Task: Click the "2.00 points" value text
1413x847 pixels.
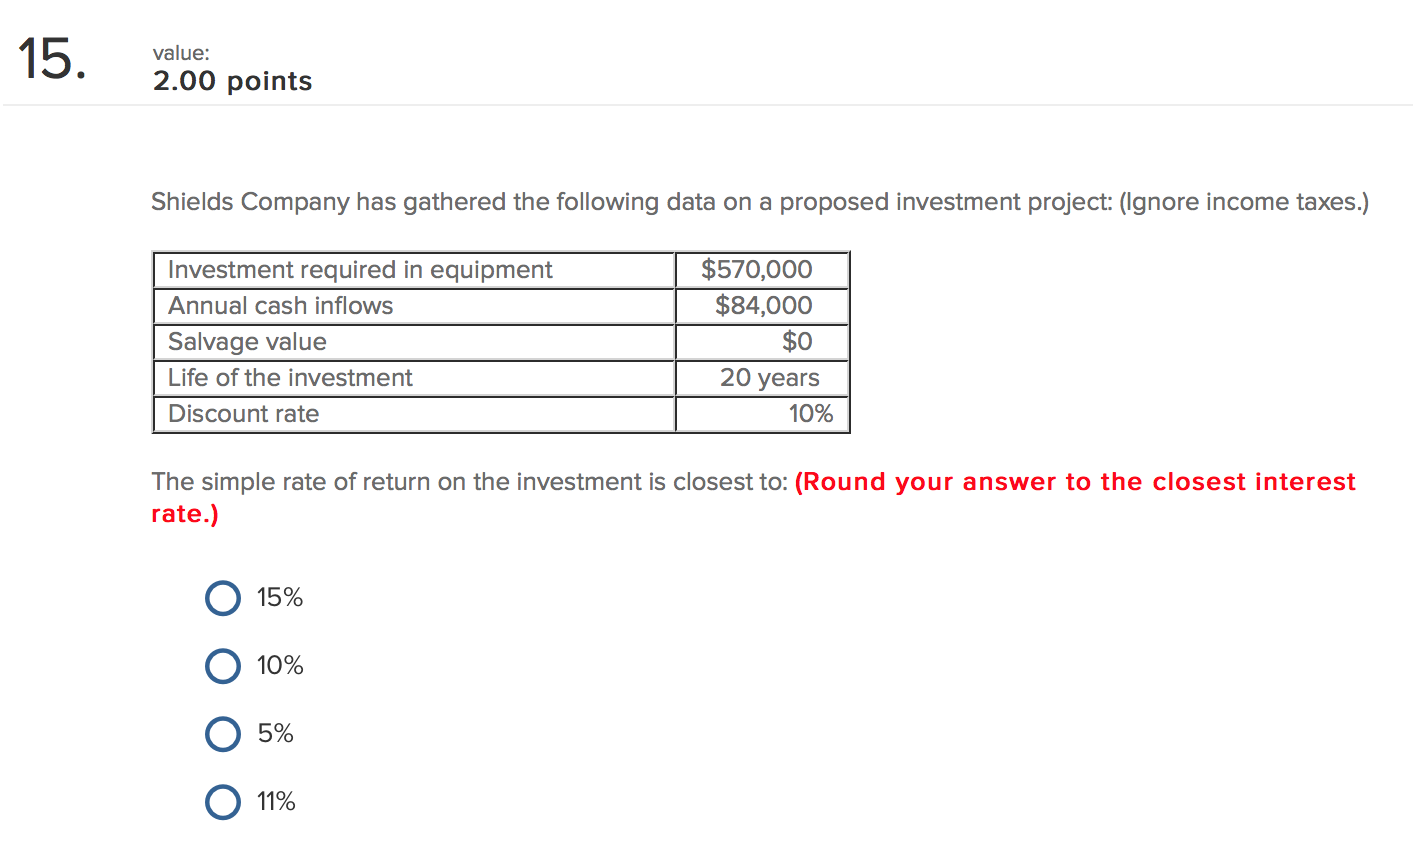Action: click(x=232, y=82)
